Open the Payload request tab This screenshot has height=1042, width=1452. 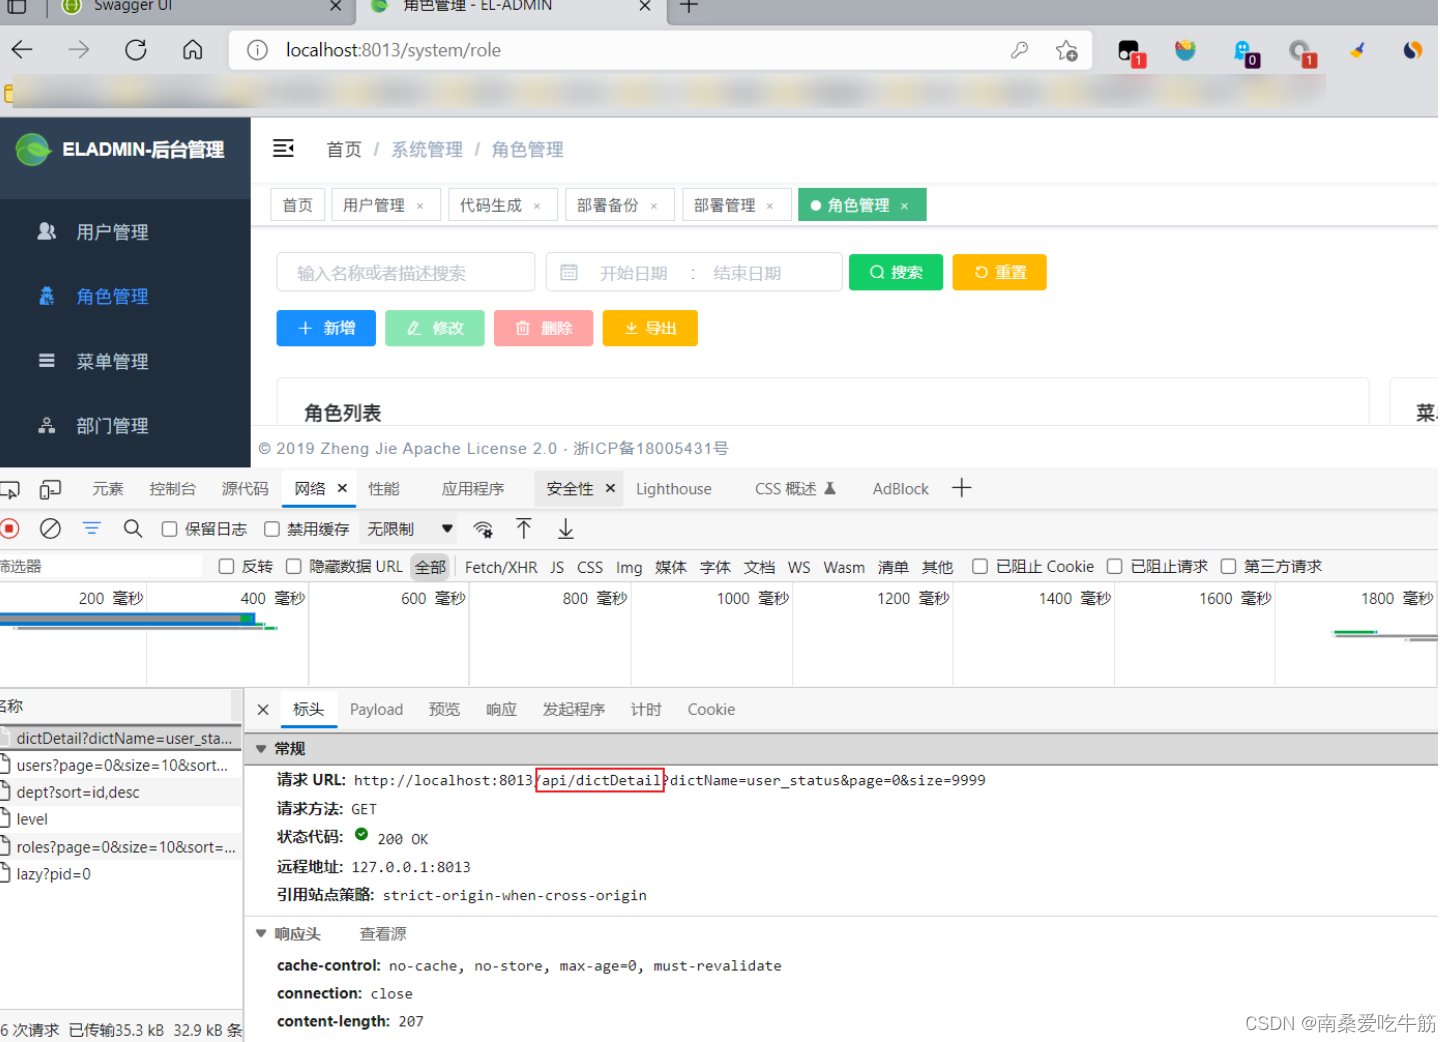click(377, 709)
